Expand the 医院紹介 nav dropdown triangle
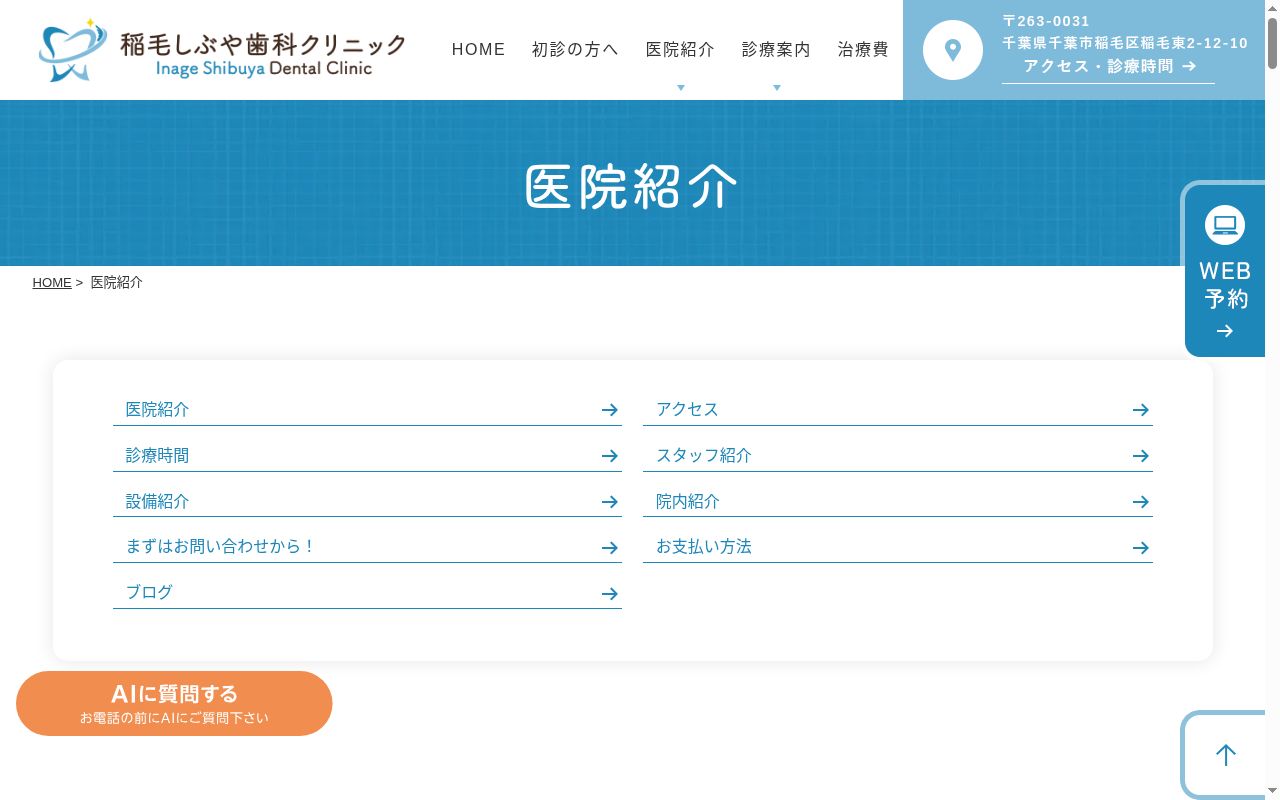The height and width of the screenshot is (800, 1280). (x=681, y=88)
